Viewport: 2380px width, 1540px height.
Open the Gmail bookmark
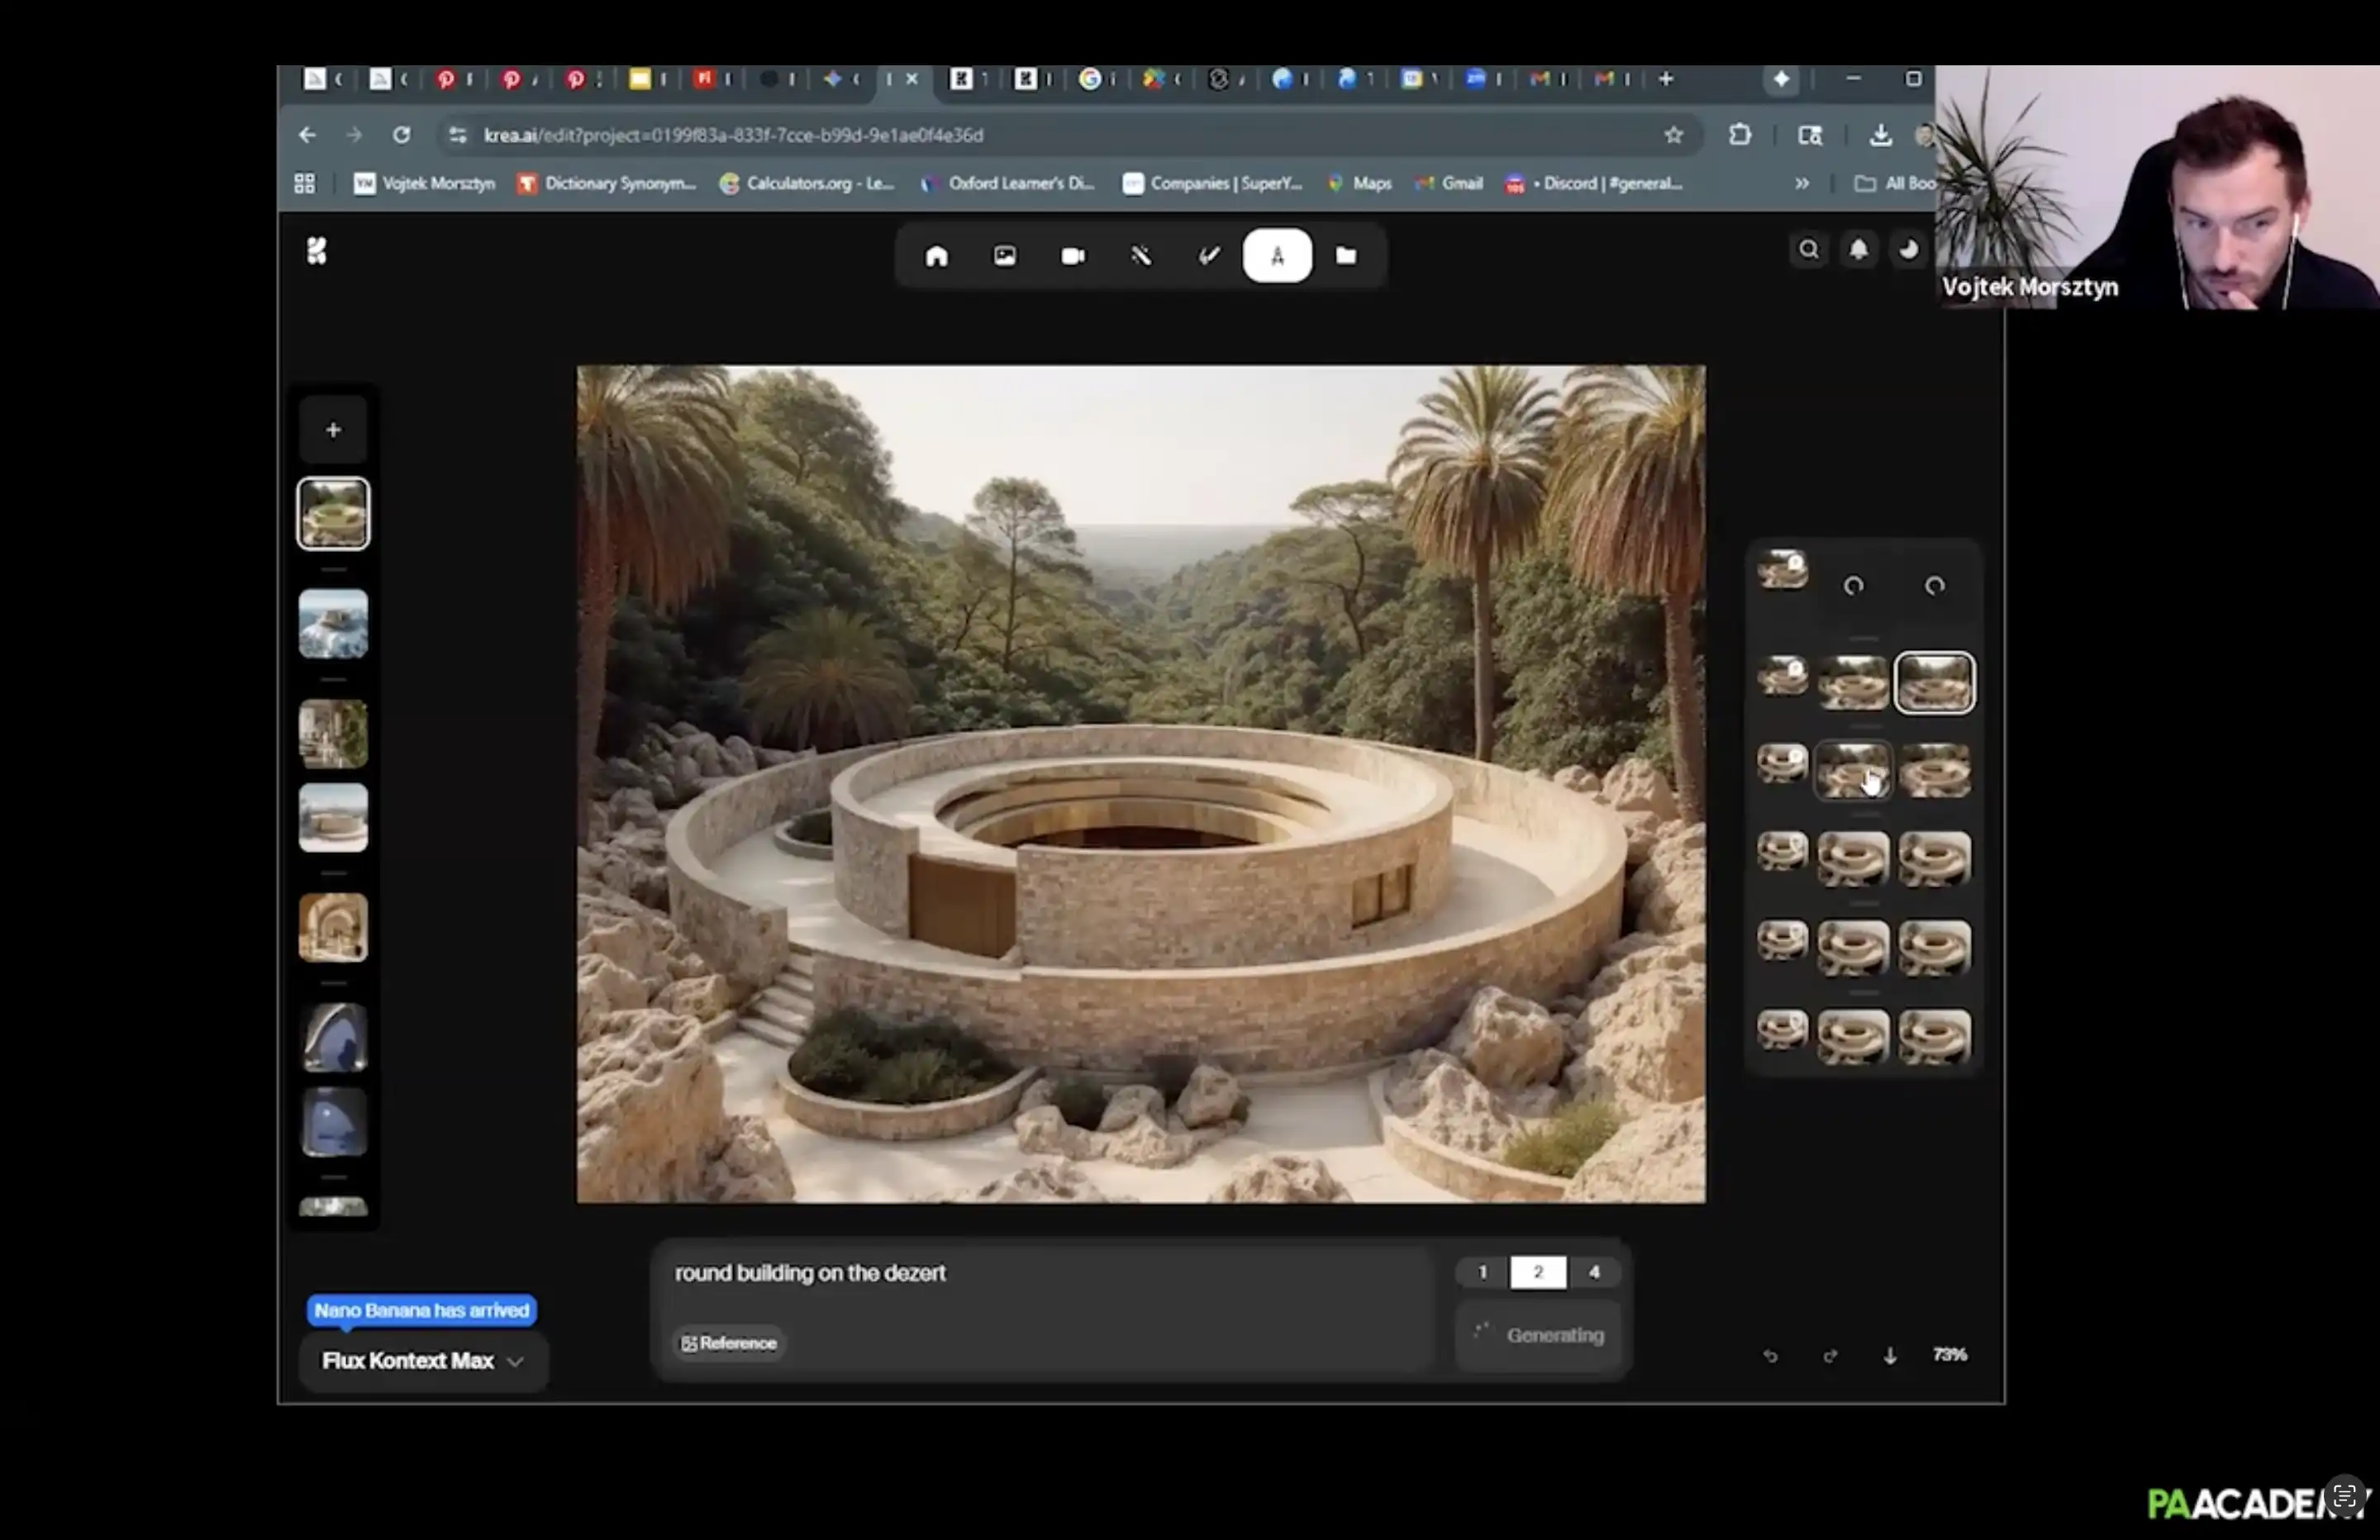point(1449,184)
